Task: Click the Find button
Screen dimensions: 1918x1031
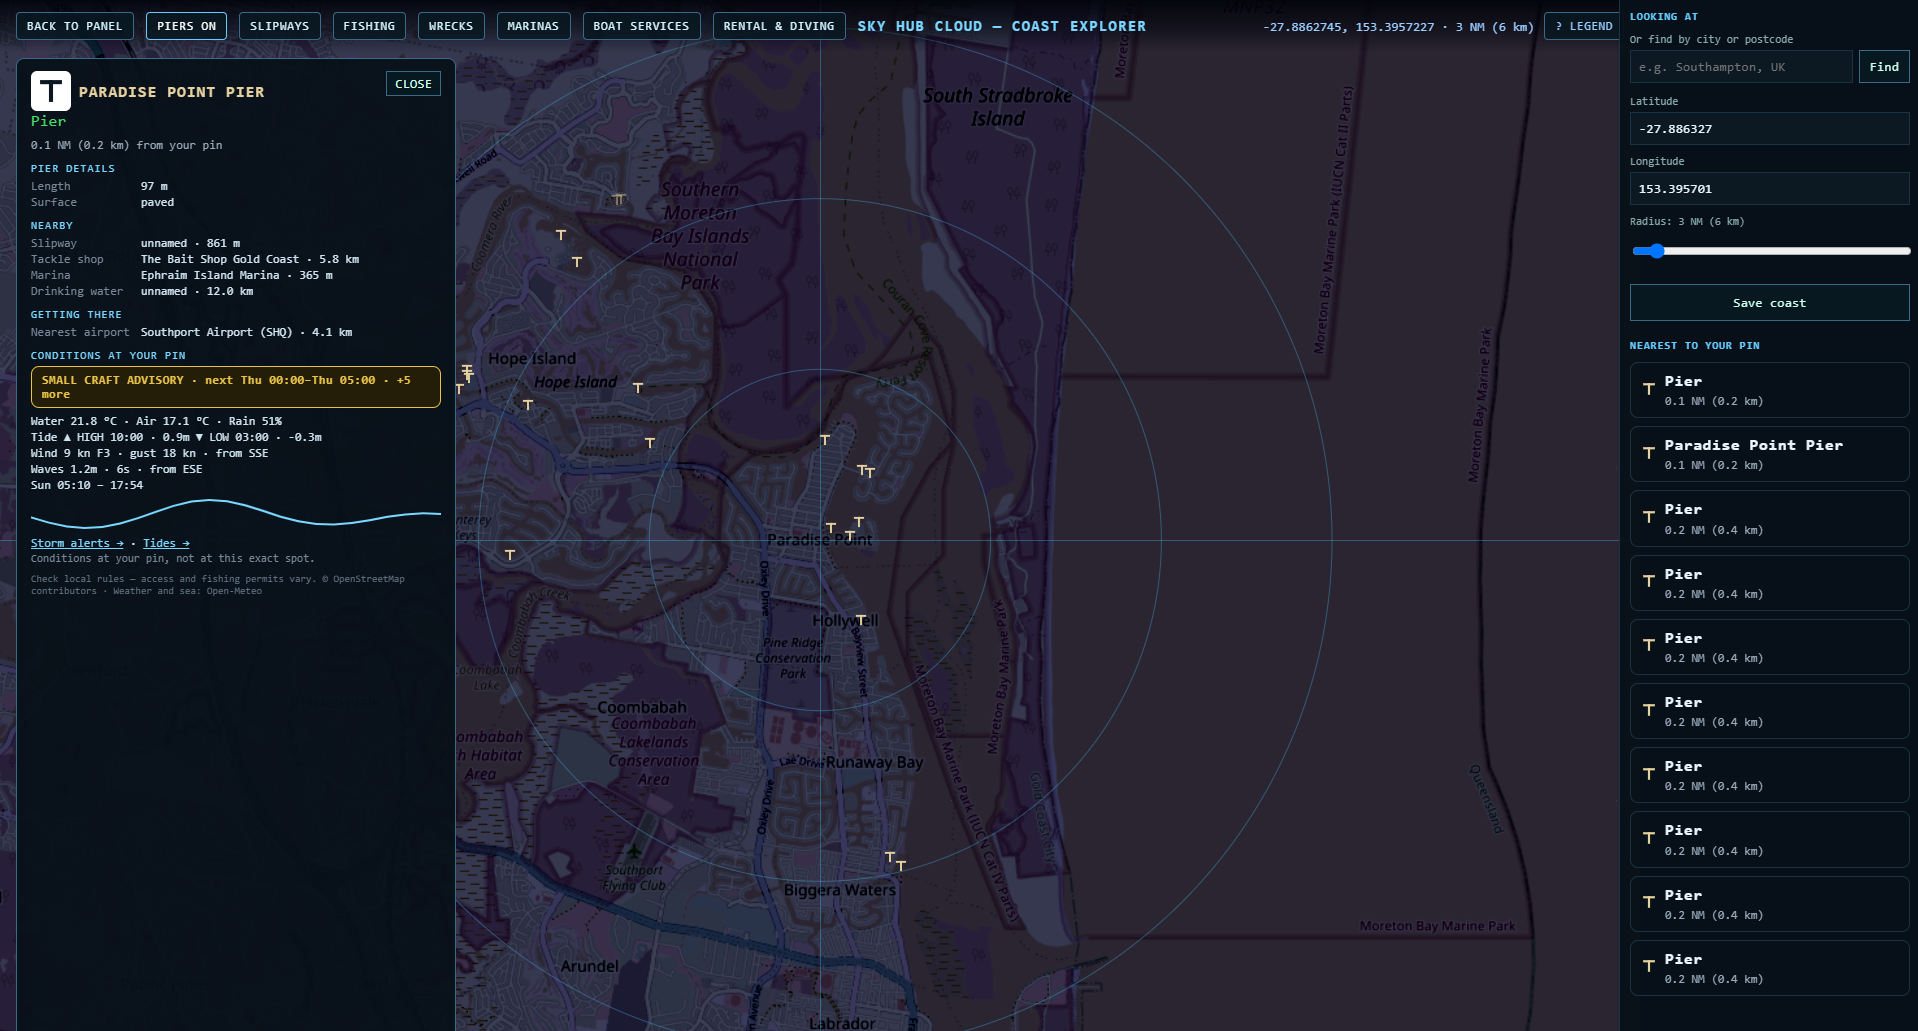Action: point(1884,67)
